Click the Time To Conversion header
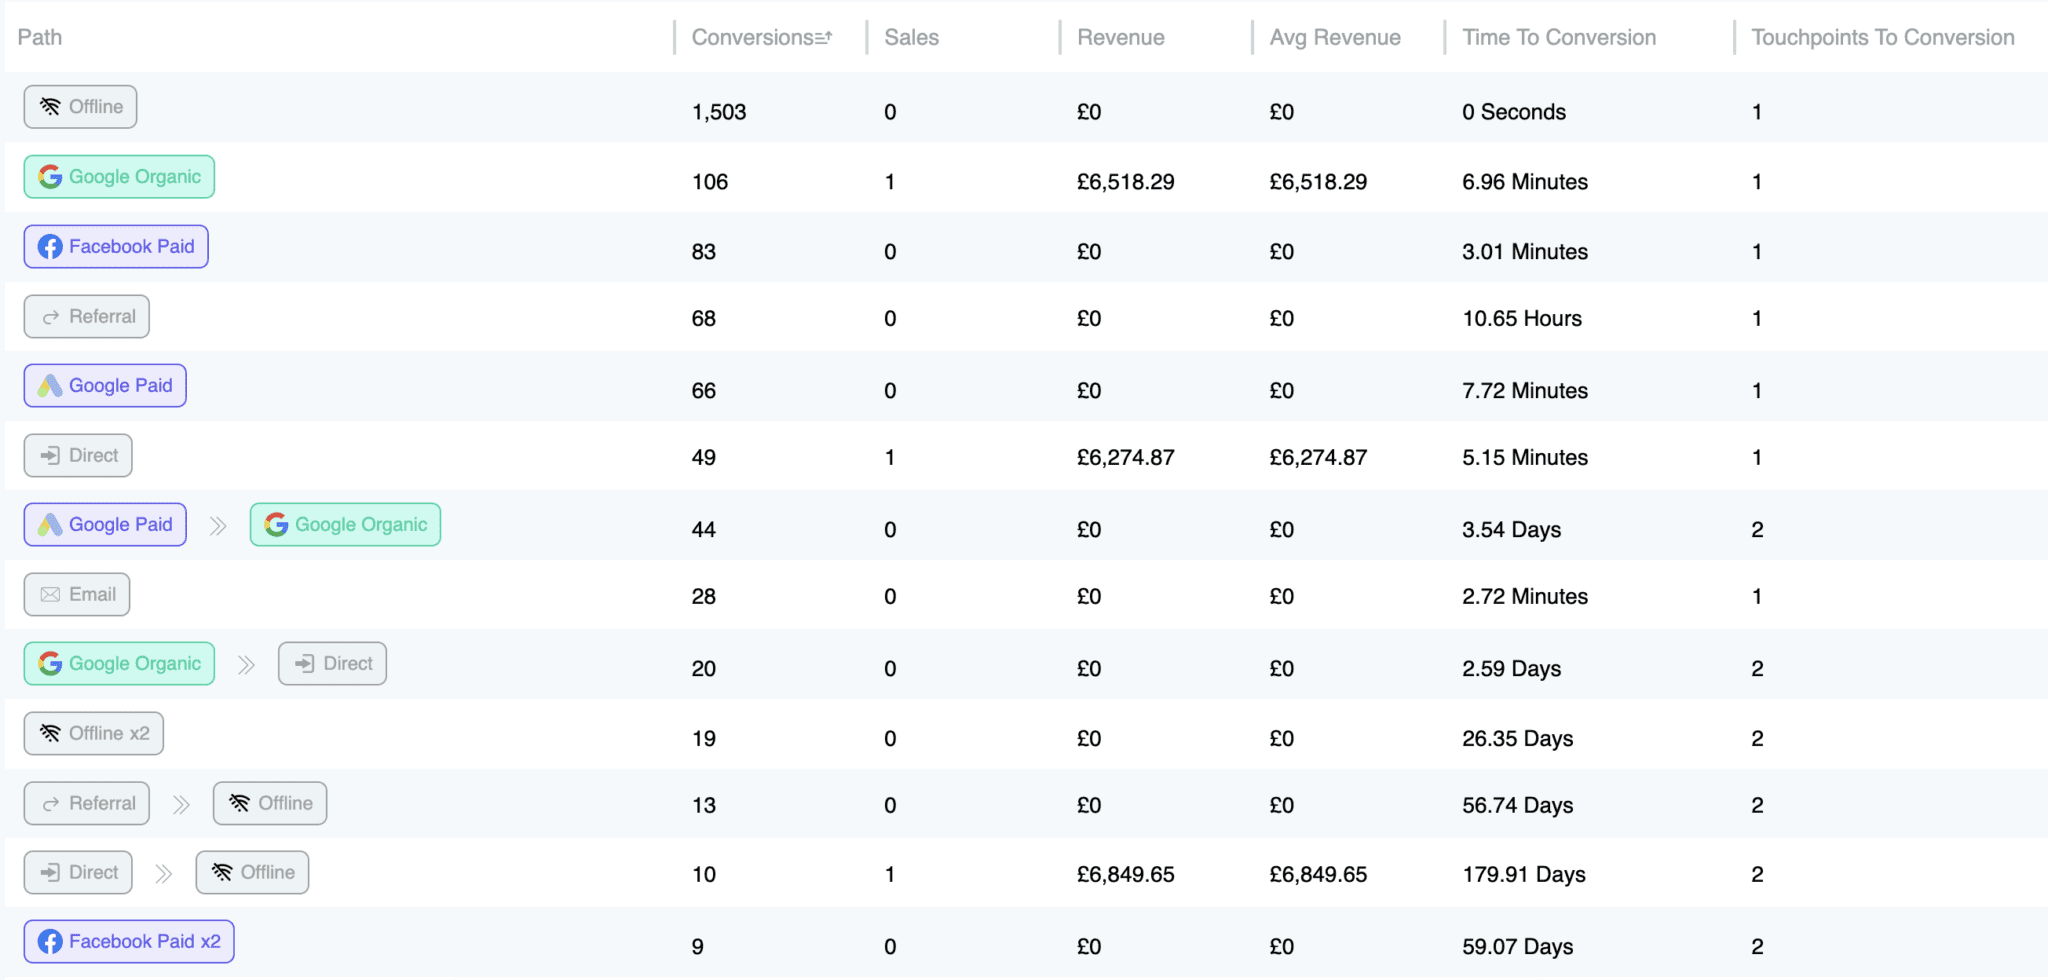Screen dimensions: 2048x980 tap(1558, 38)
